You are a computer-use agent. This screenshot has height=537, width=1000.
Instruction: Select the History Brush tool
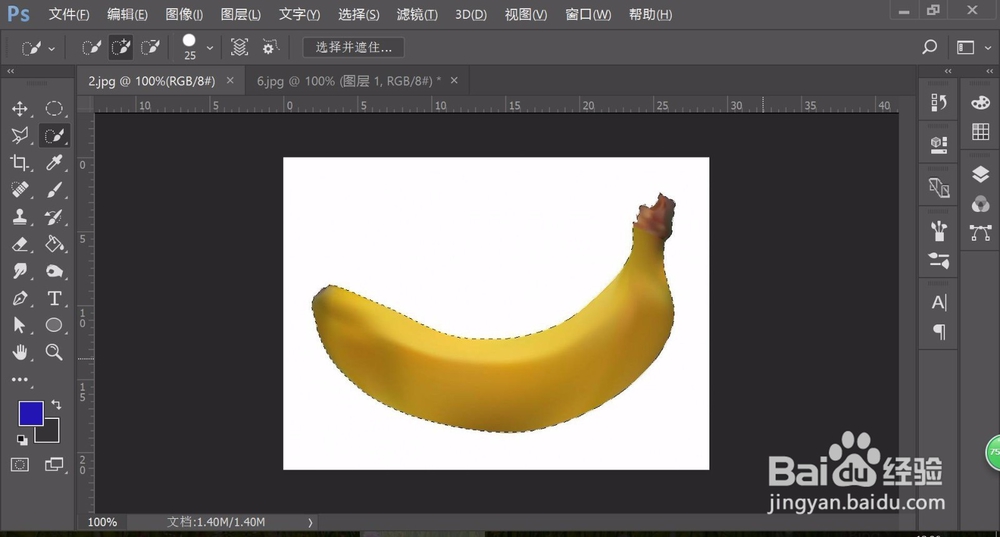(x=54, y=217)
